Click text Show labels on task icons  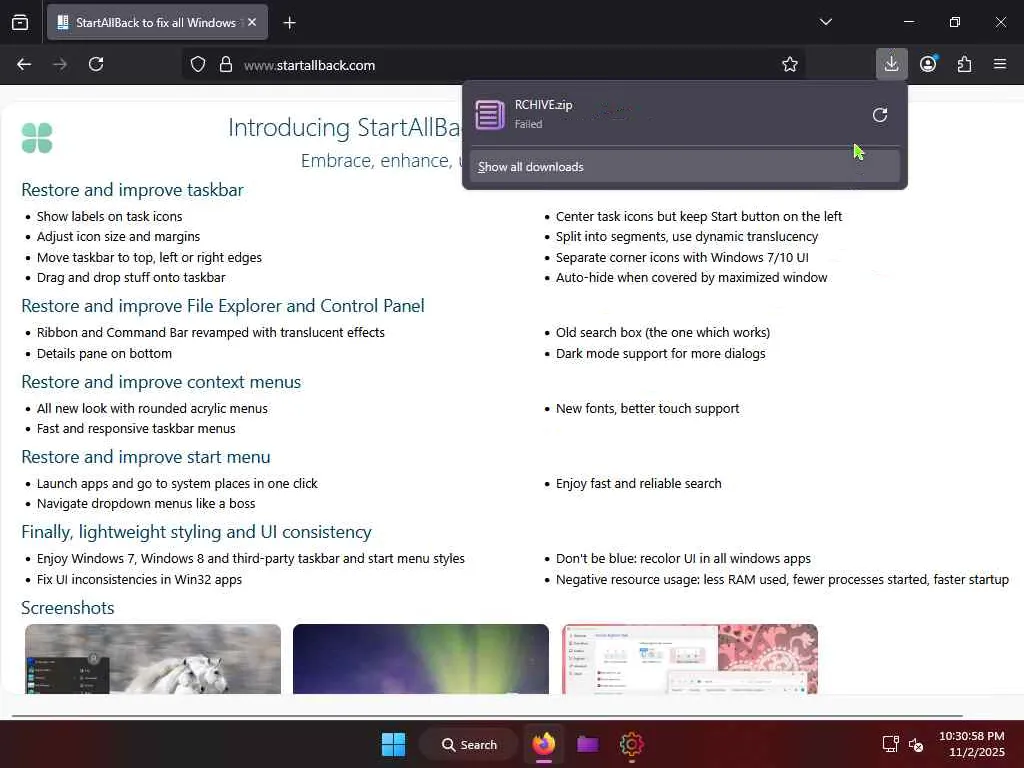[x=109, y=217]
